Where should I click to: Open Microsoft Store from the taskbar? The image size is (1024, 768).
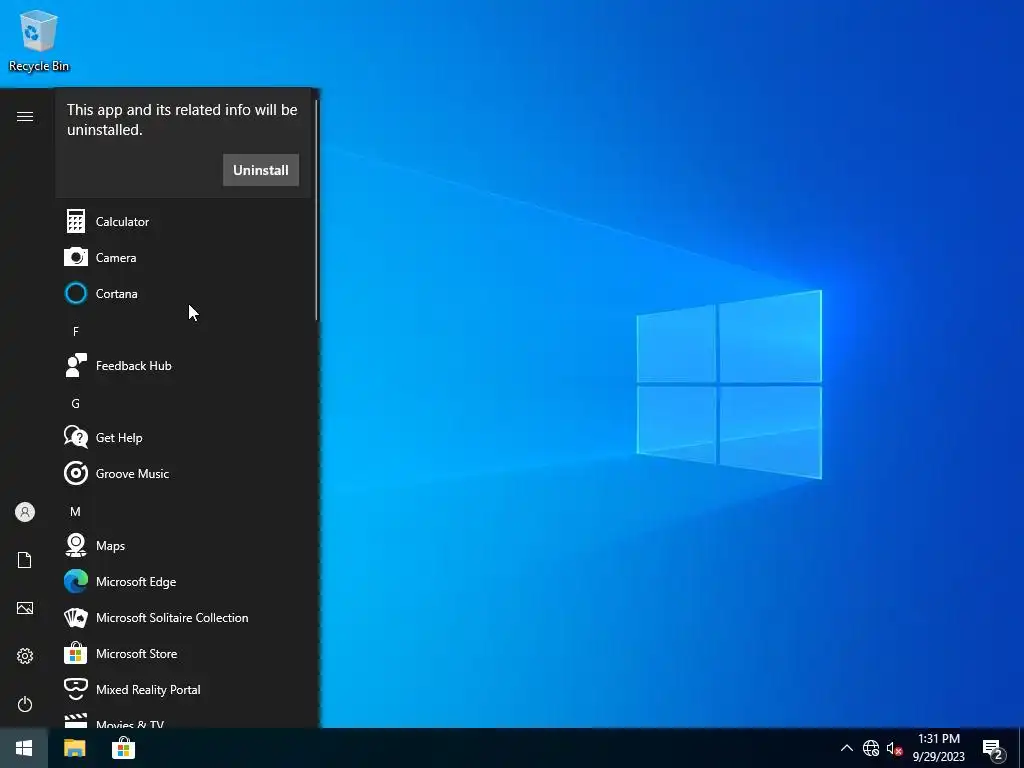[x=123, y=748]
